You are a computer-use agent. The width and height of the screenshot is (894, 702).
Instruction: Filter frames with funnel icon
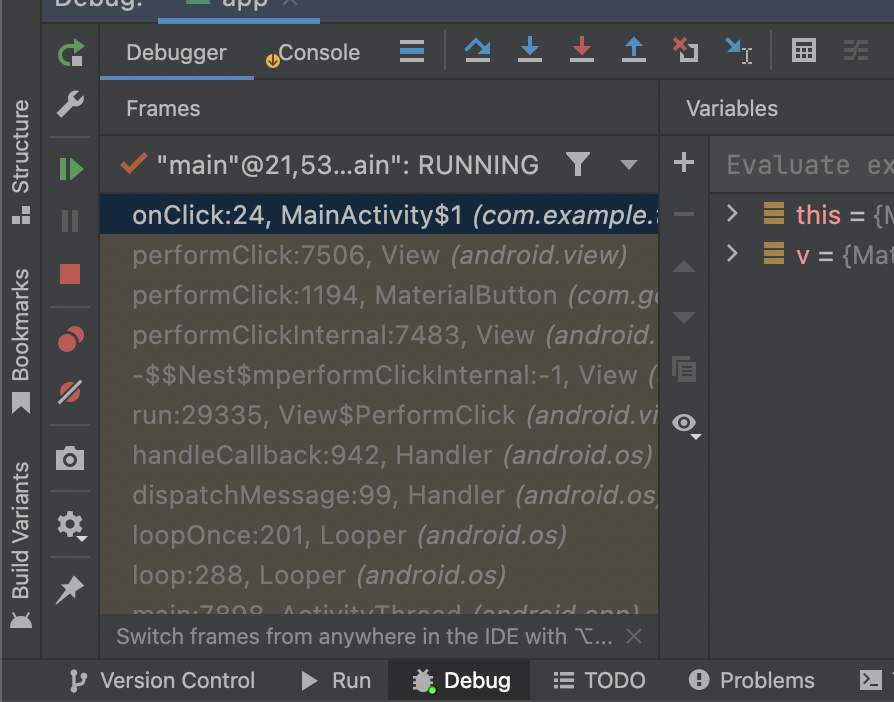(x=578, y=165)
